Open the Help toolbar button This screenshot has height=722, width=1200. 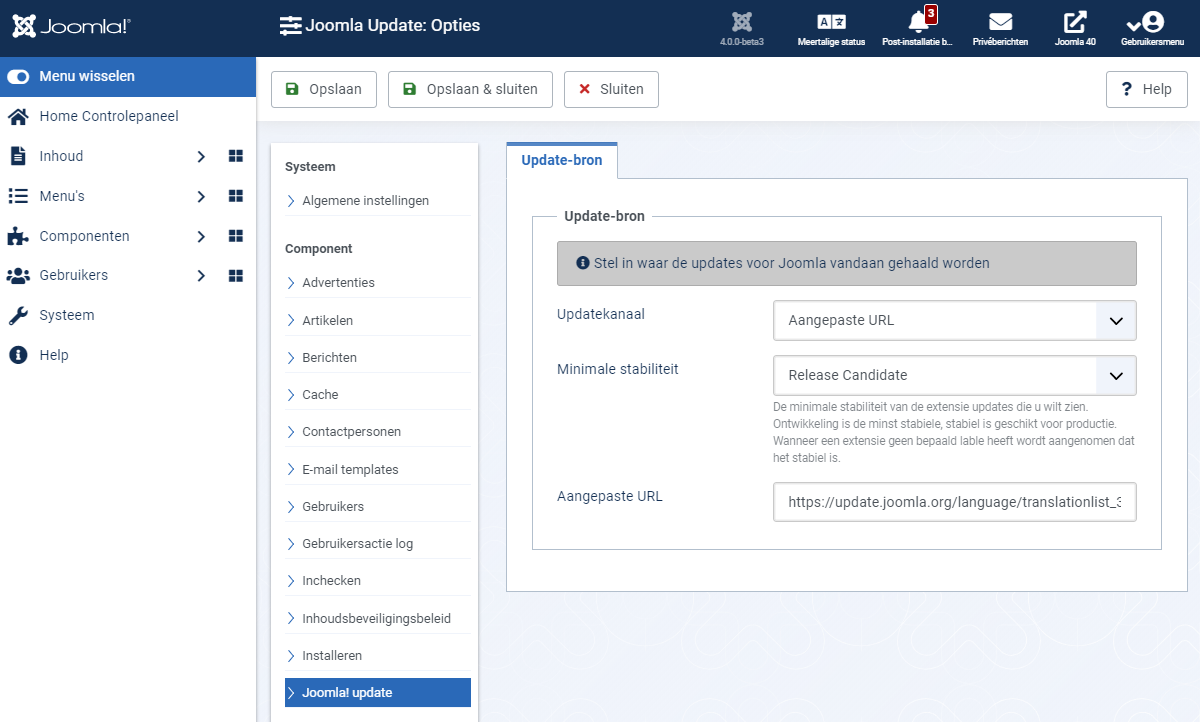[1146, 89]
